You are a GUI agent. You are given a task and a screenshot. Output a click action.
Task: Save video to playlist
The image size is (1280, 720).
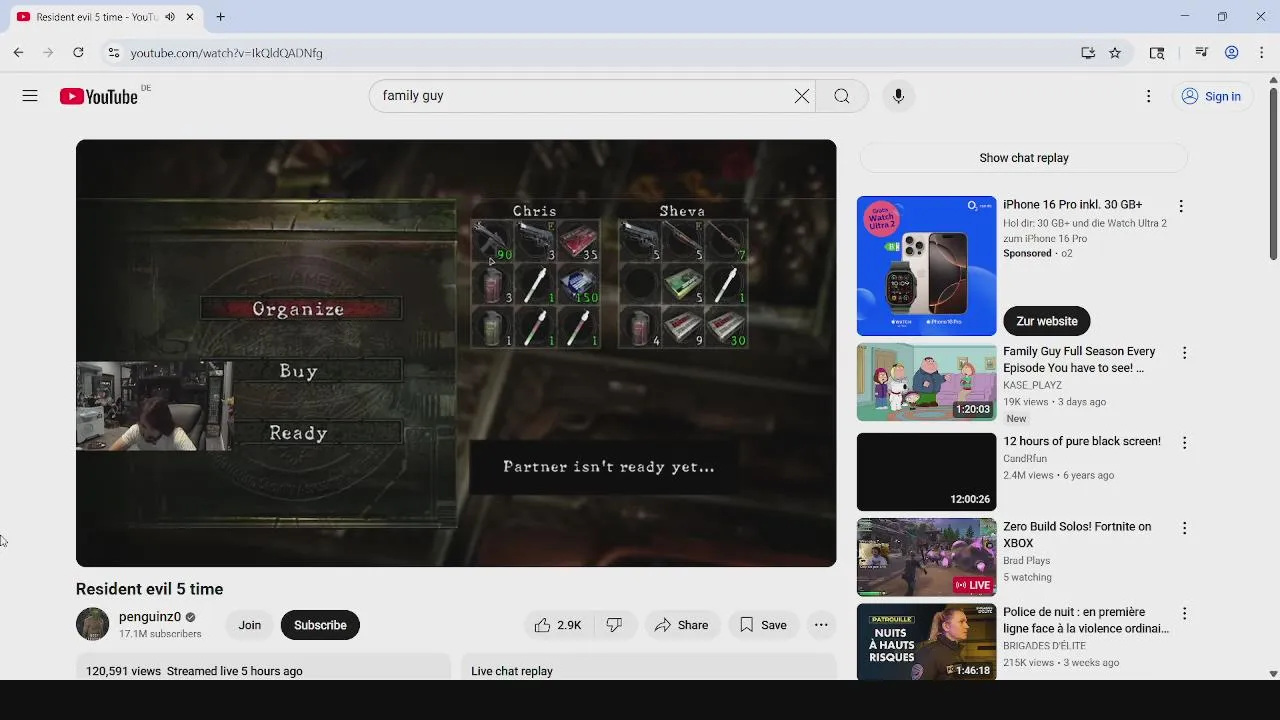click(763, 625)
